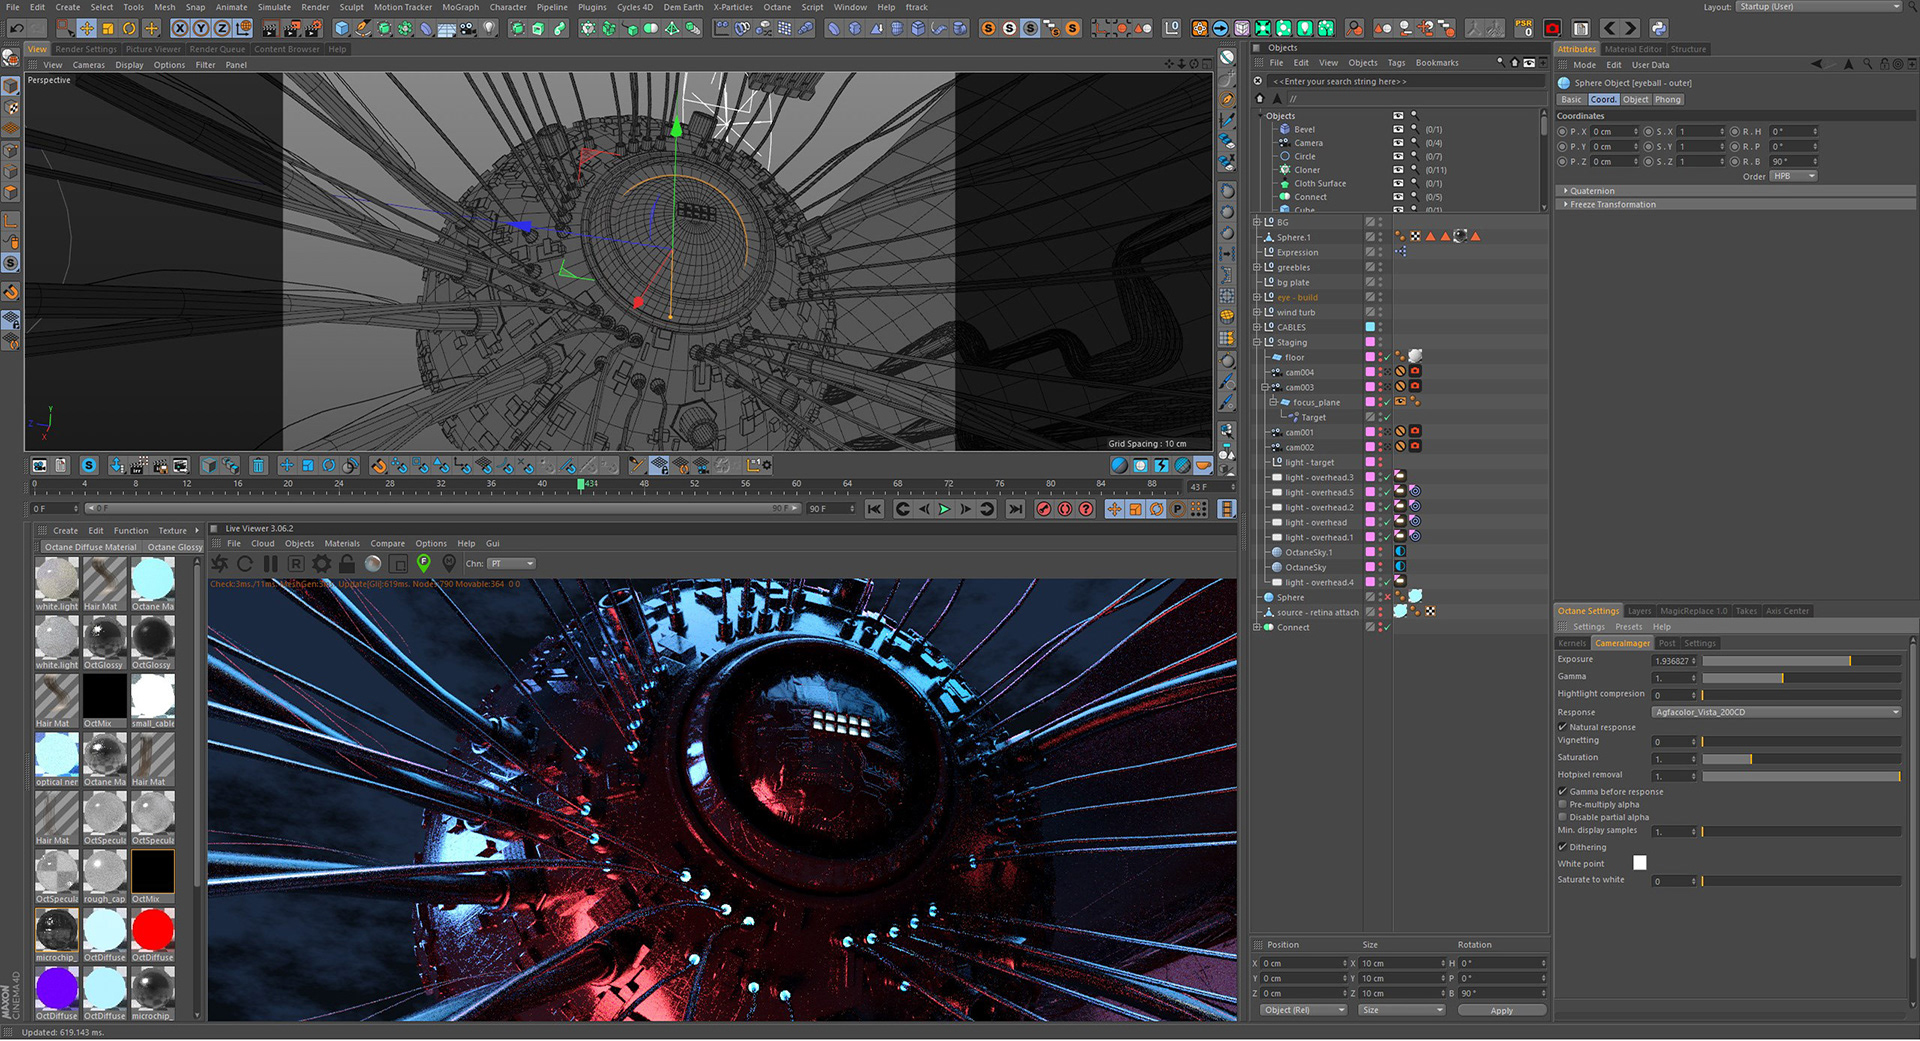Viewport: 1920px width, 1041px height.
Task: Open the MoGraph menu
Action: tap(460, 7)
